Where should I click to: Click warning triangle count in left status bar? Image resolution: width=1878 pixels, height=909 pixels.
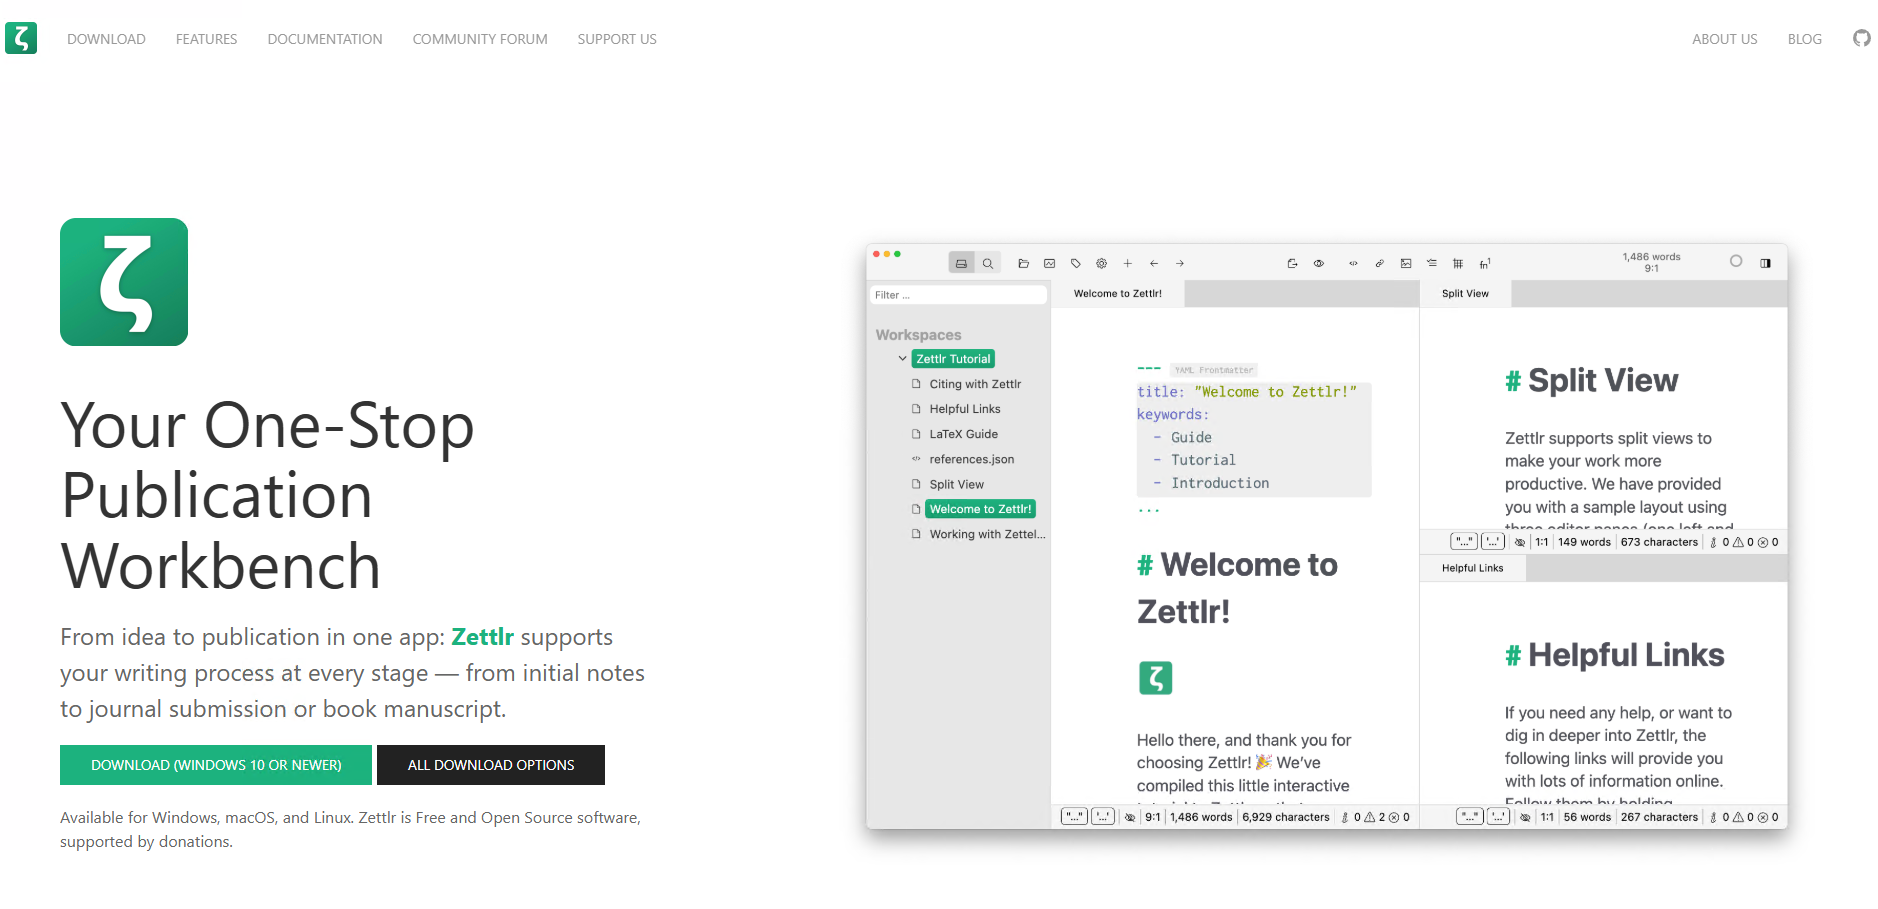coord(1375,817)
